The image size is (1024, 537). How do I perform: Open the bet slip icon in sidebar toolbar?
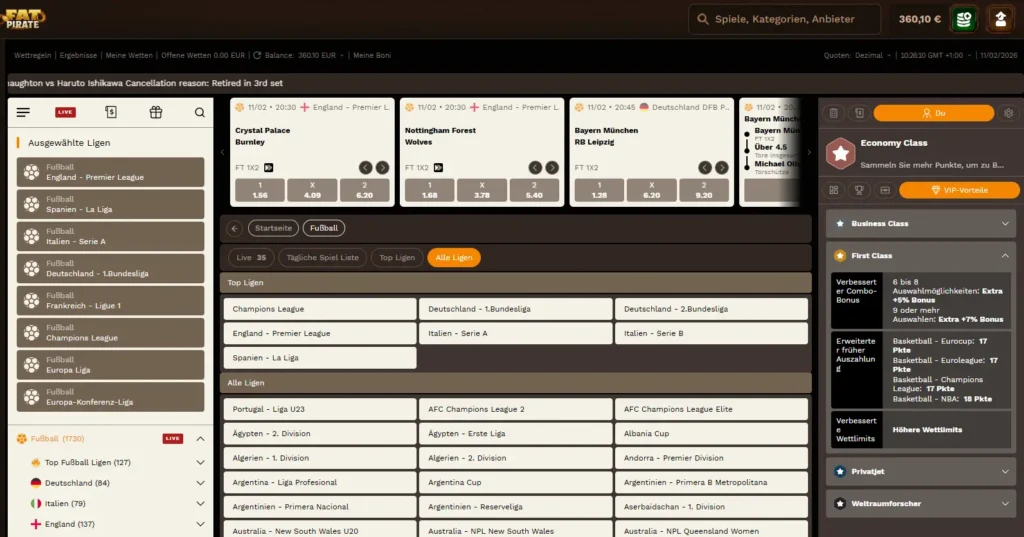[x=111, y=112]
